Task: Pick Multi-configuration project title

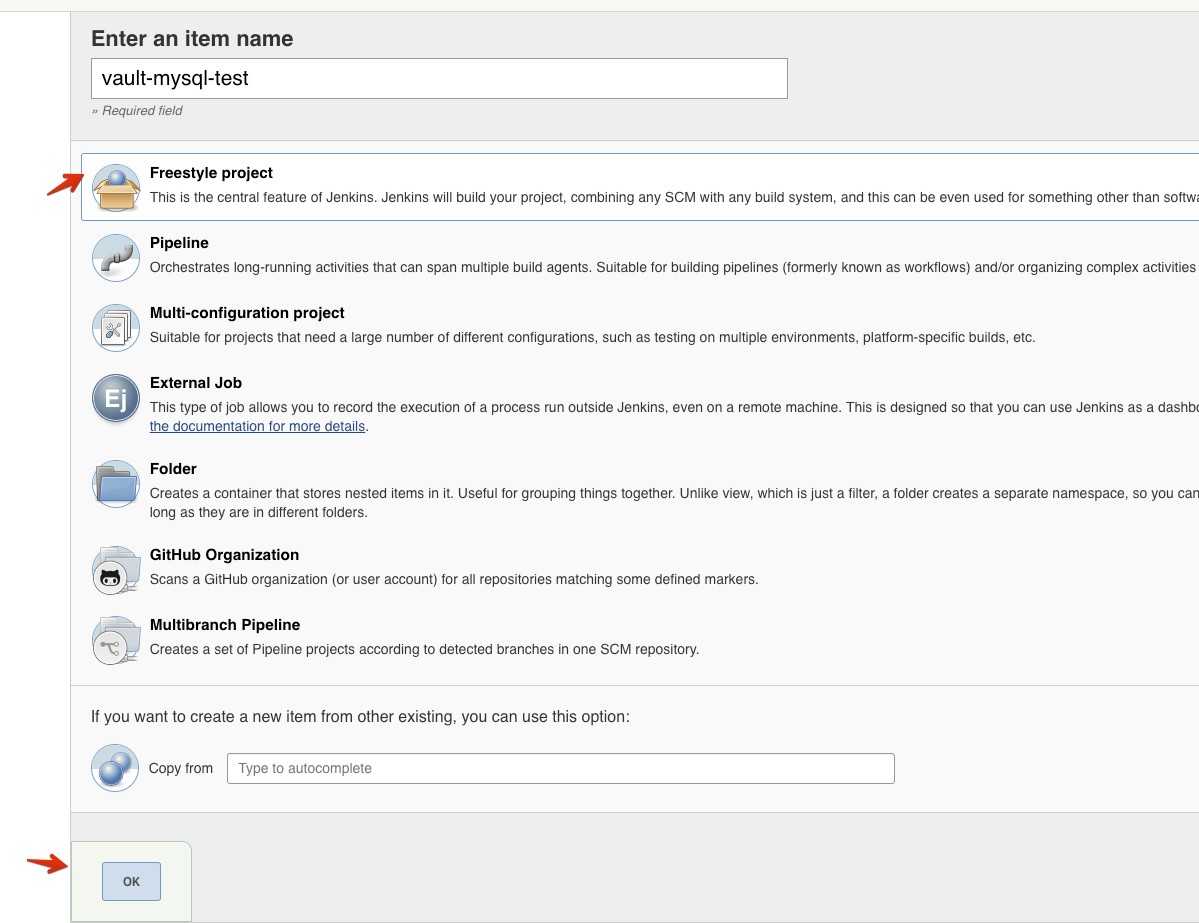Action: point(247,313)
